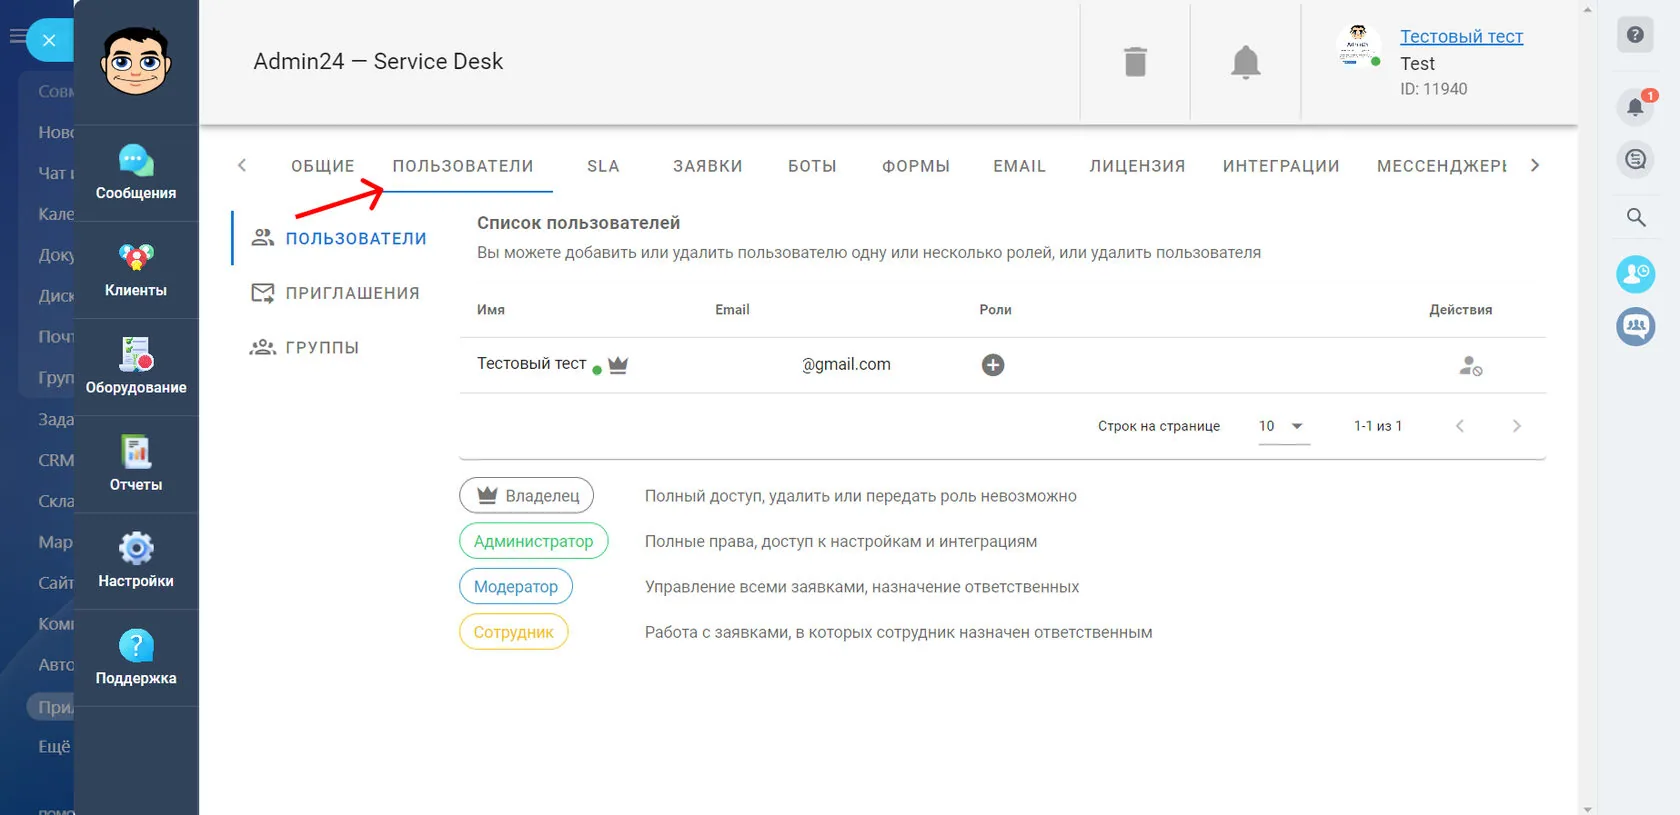Go to next page of user list

click(1517, 426)
